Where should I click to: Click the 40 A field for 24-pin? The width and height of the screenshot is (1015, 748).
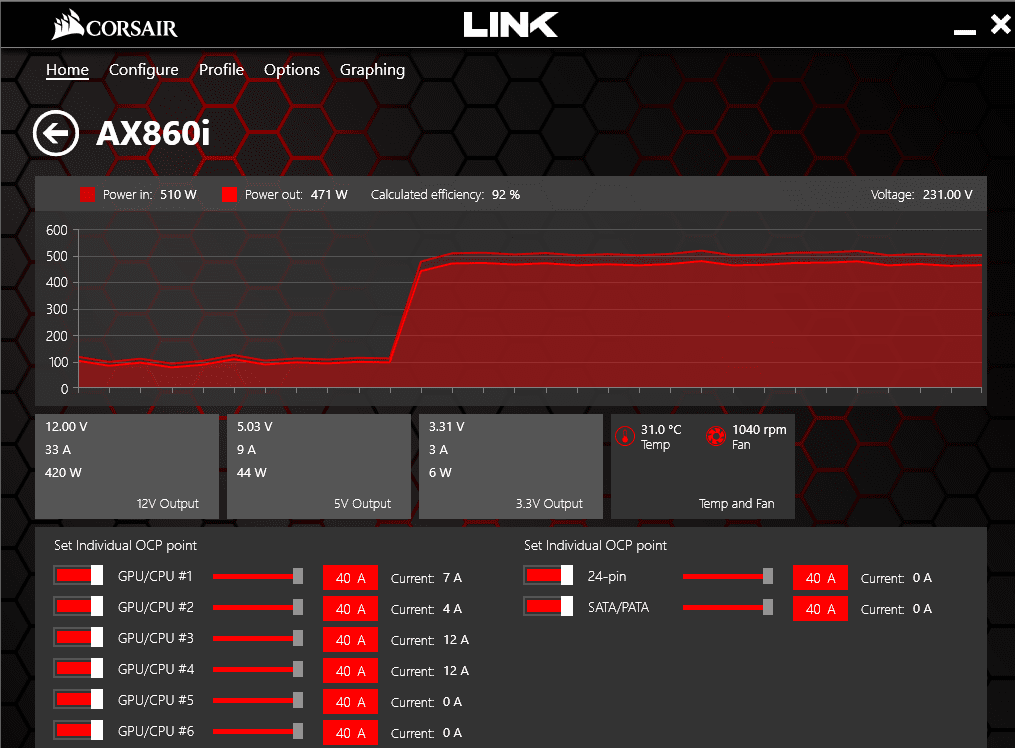click(820, 578)
